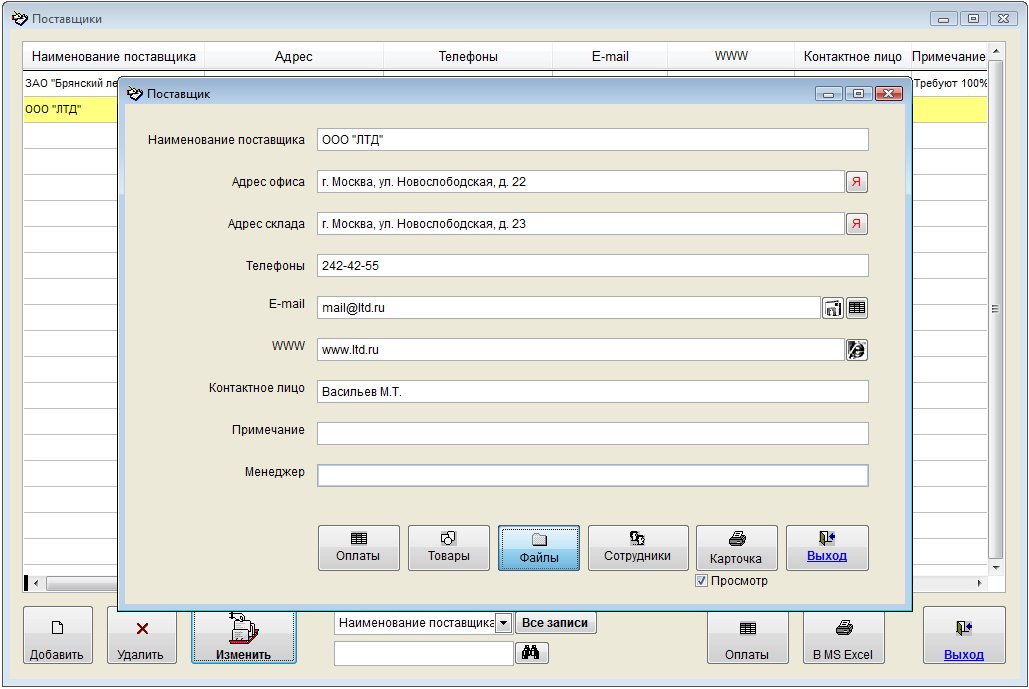Toggle the Просмотр checkbox

[702, 581]
